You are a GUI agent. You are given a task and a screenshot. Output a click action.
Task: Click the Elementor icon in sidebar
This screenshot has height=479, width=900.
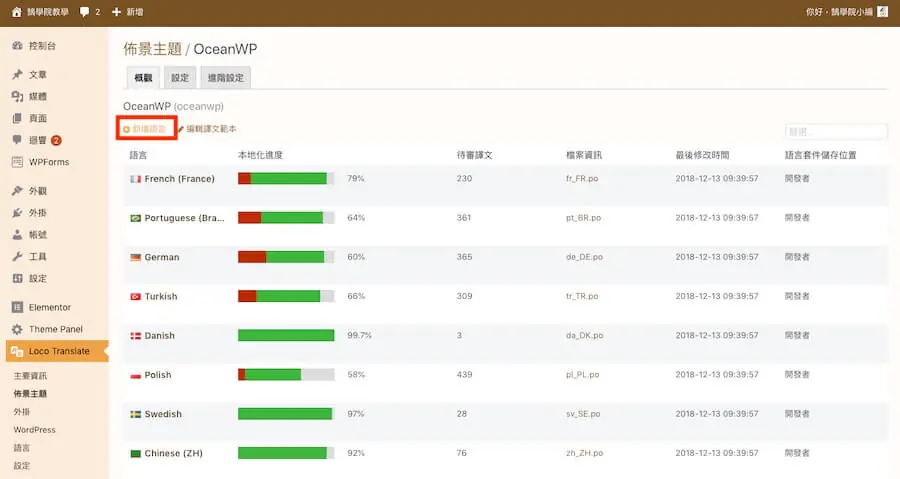pos(17,307)
